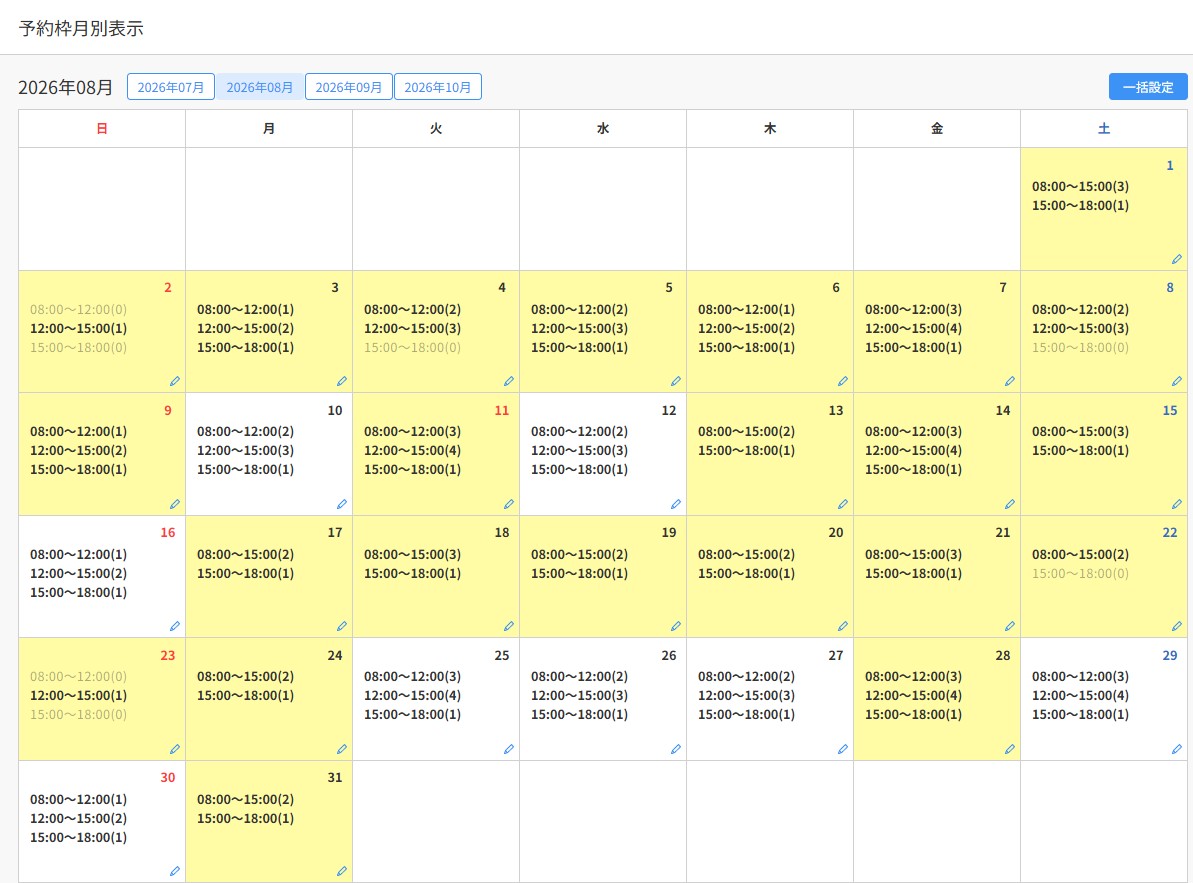The width and height of the screenshot is (1193, 883).
Task: Edit day 31 using pencil icon
Action: 342,871
